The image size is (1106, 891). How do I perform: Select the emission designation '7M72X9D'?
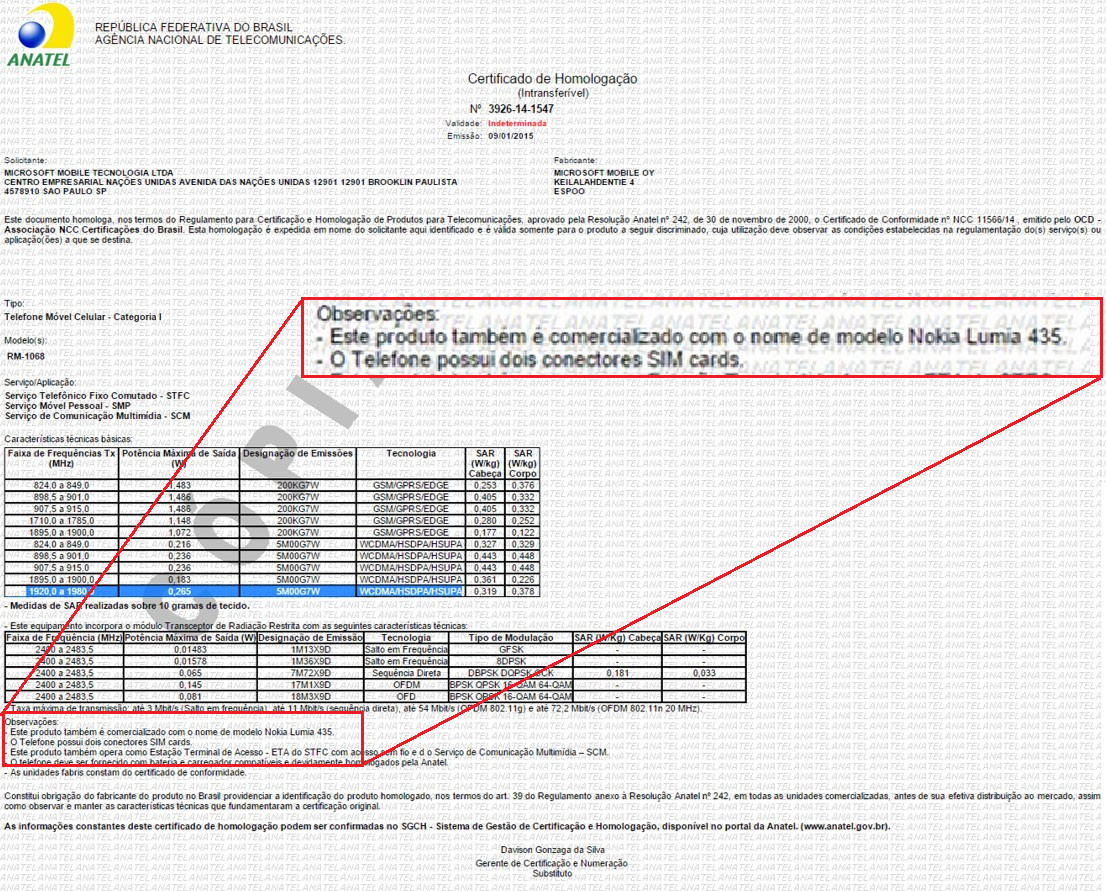[x=310, y=673]
